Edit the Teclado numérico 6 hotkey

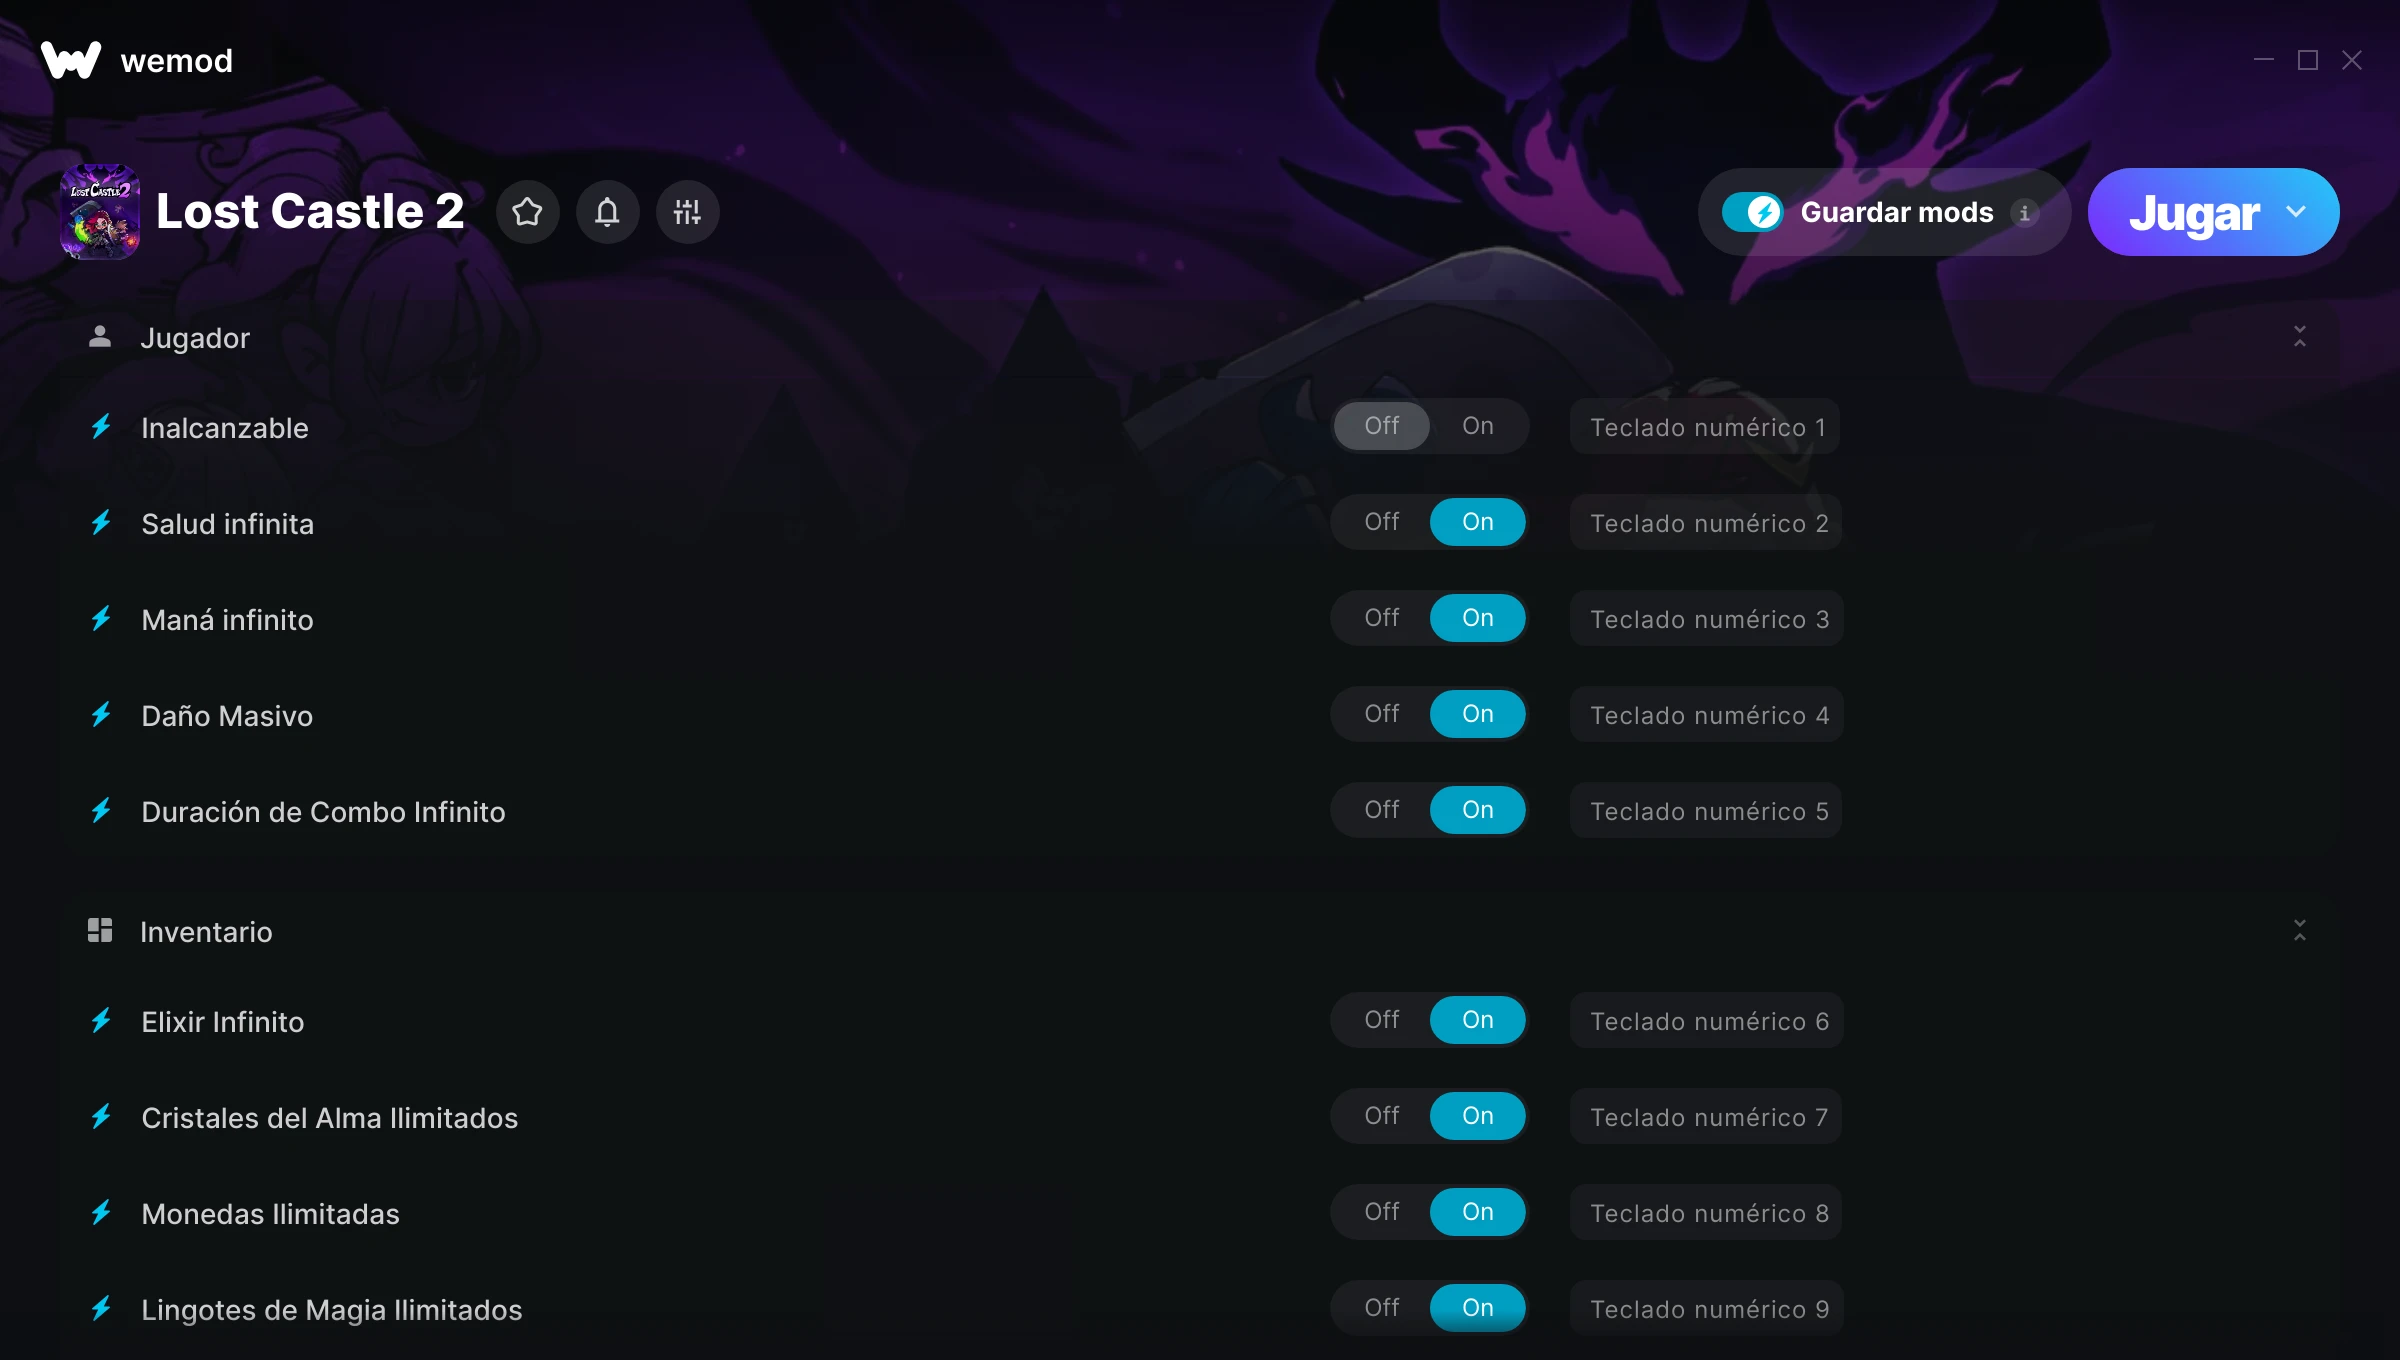(1708, 1021)
